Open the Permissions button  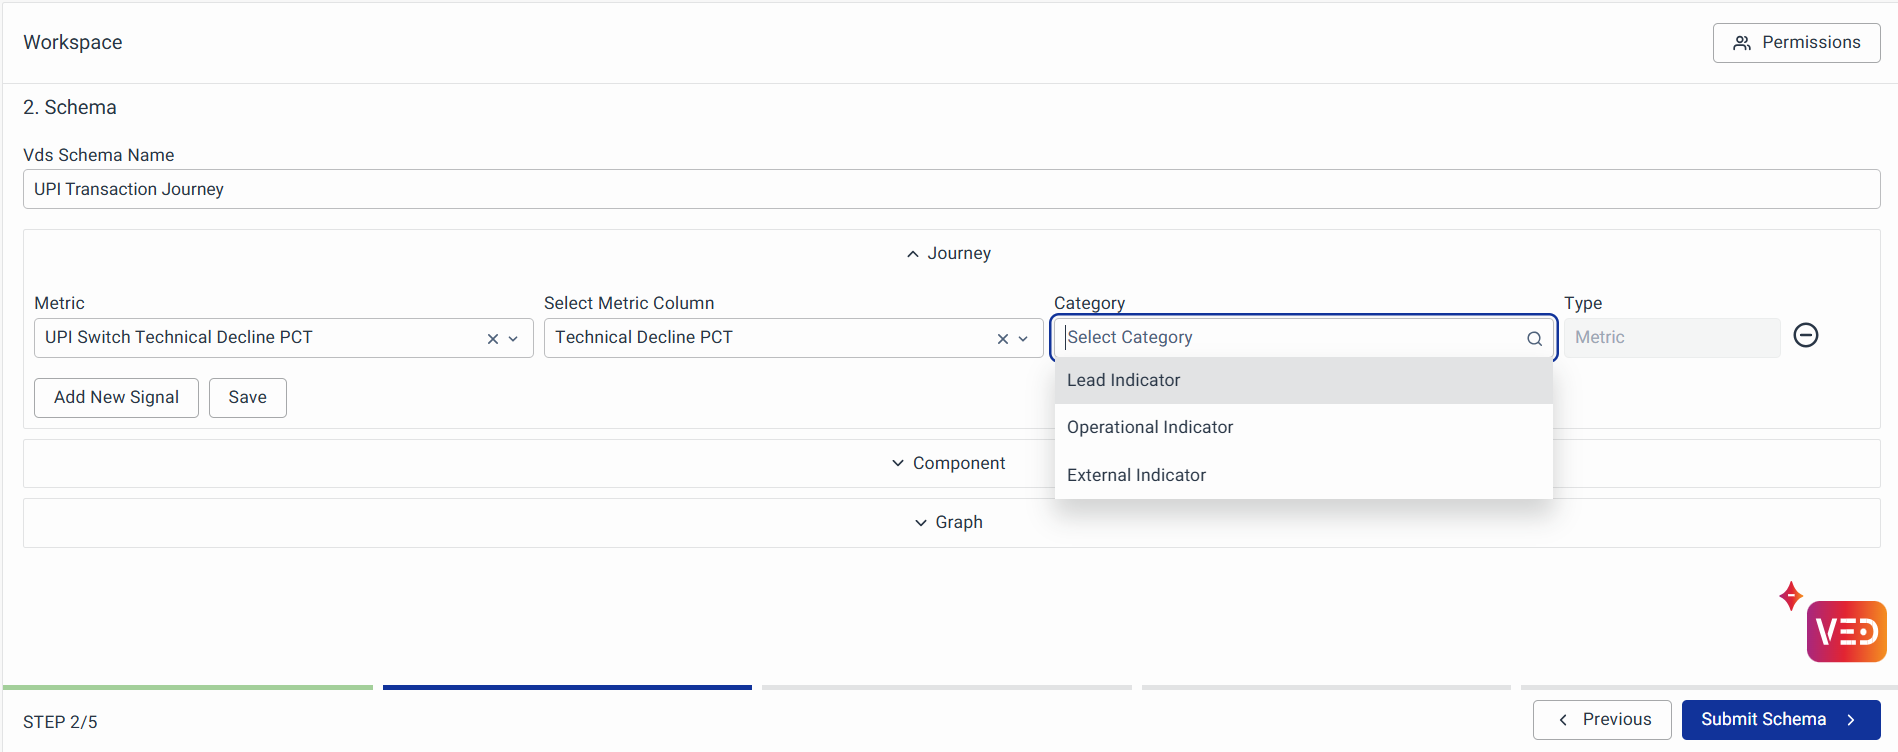click(x=1796, y=43)
